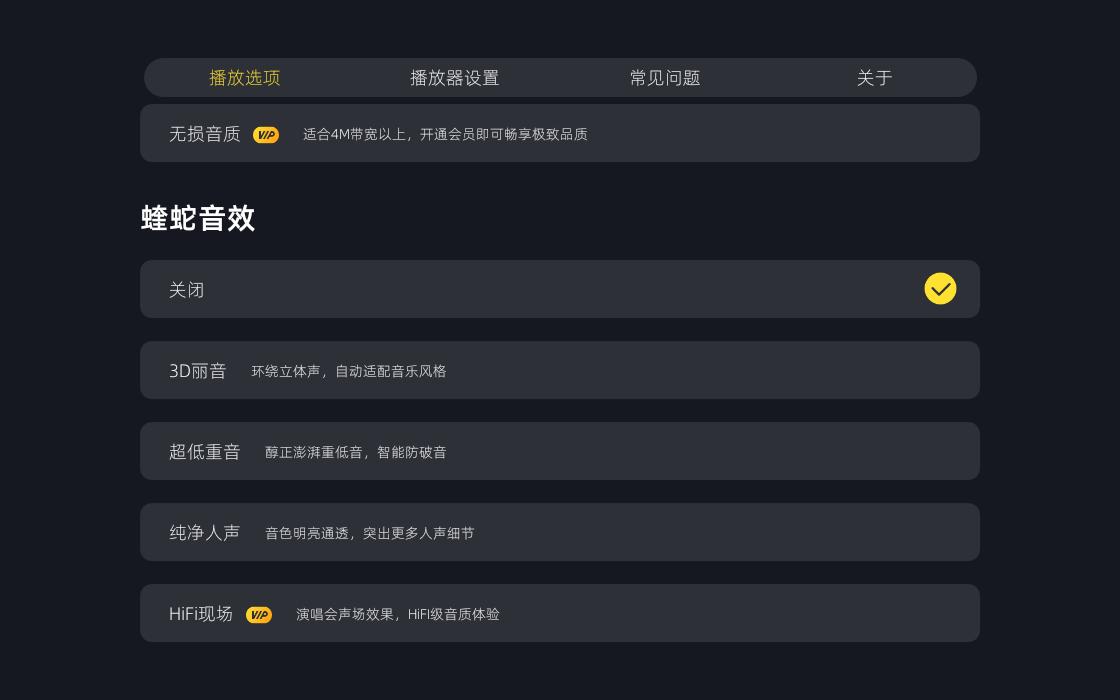Screen dimensions: 1120x700
Task: Open the 关于 tab
Action: pyautogui.click(x=874, y=77)
